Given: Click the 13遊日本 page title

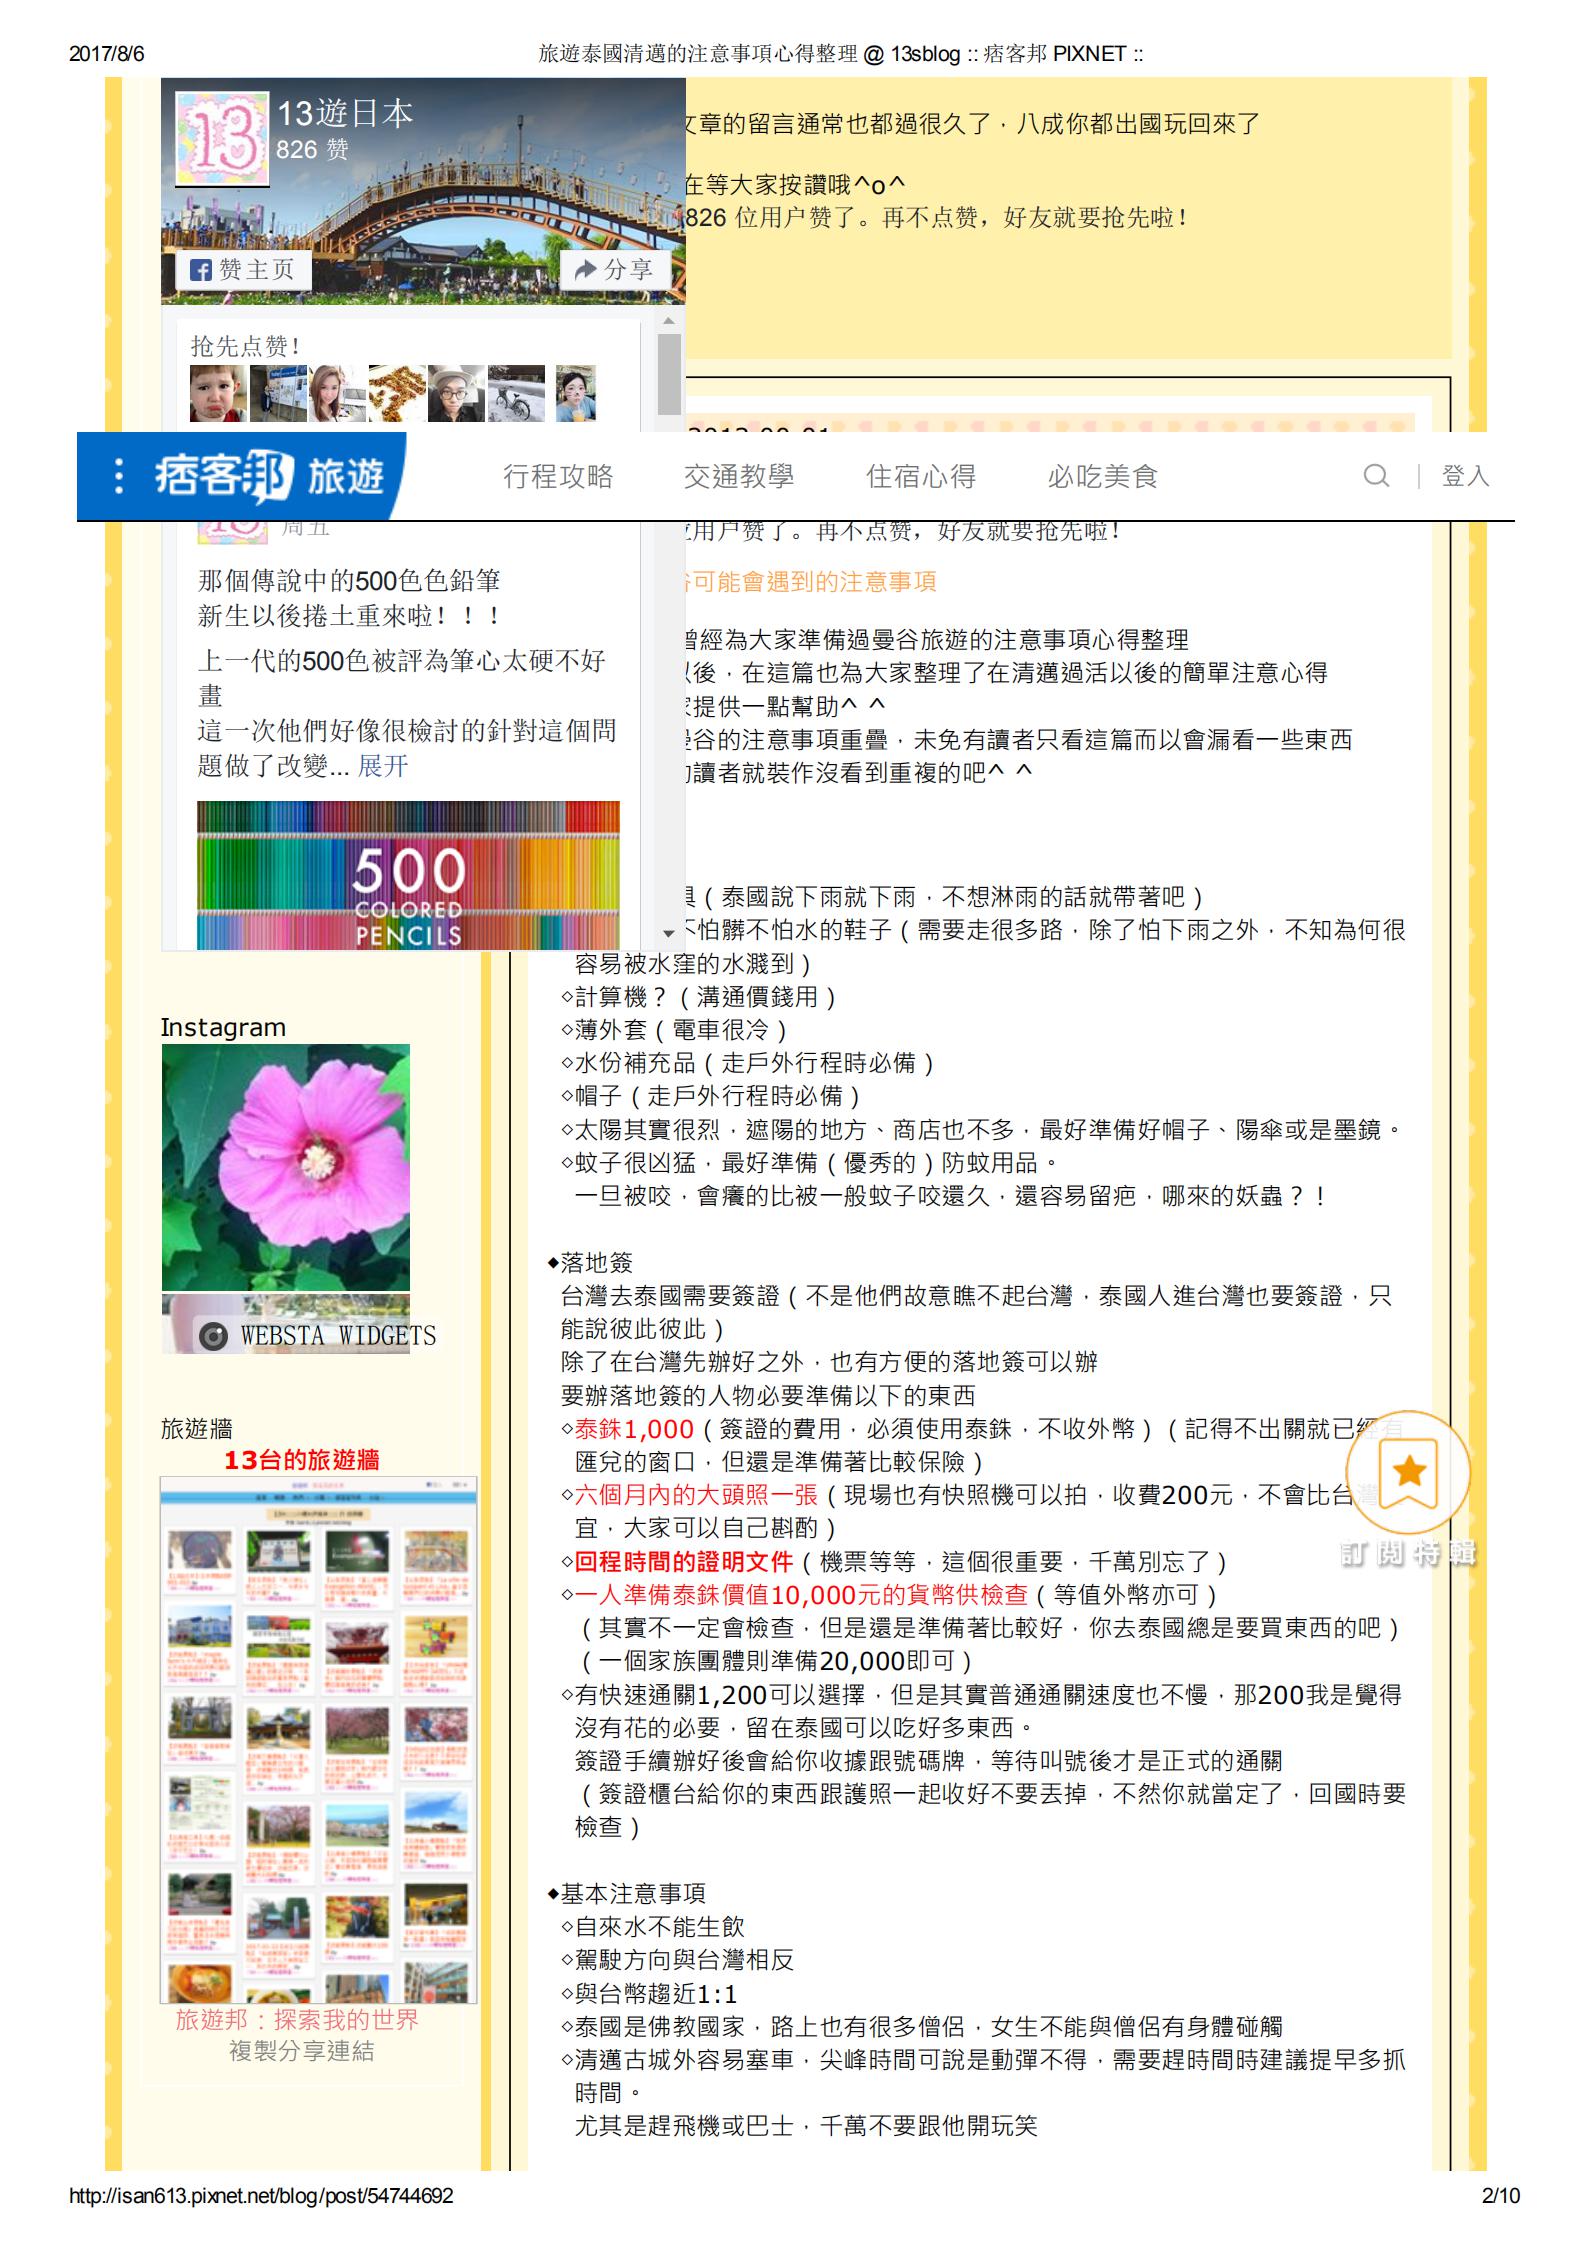Looking at the screenshot, I should pos(345,113).
